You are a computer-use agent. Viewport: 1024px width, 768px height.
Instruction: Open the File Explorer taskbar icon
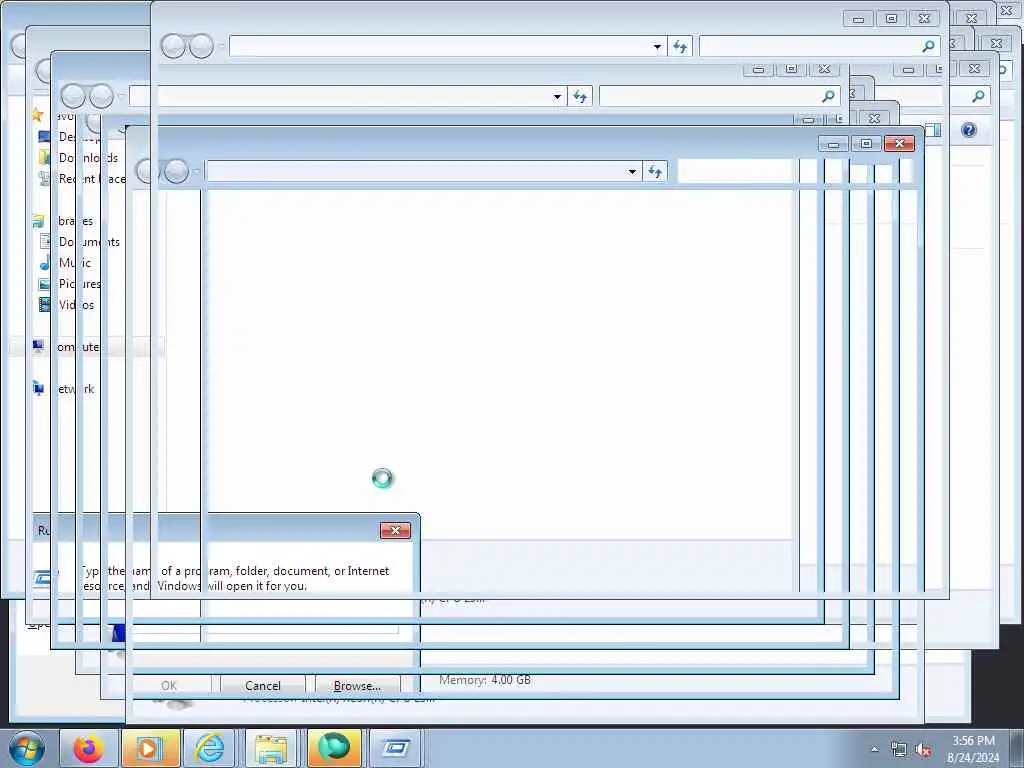(x=271, y=748)
